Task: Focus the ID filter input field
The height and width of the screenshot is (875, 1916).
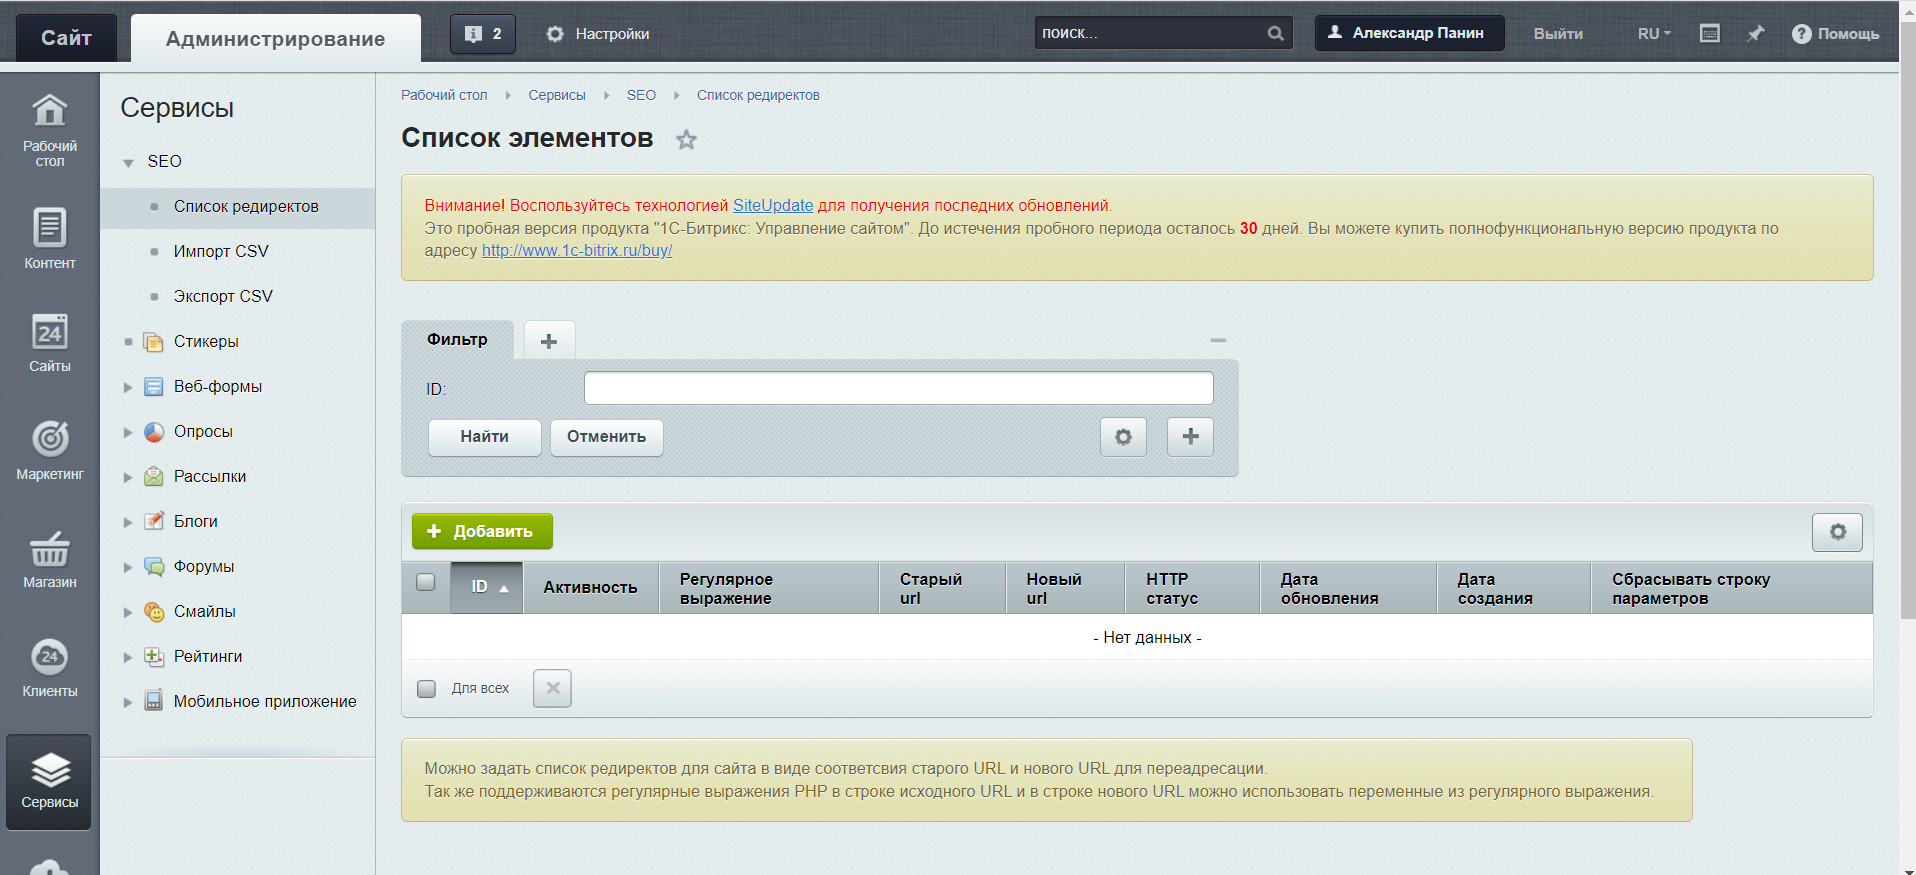Action: coord(898,388)
